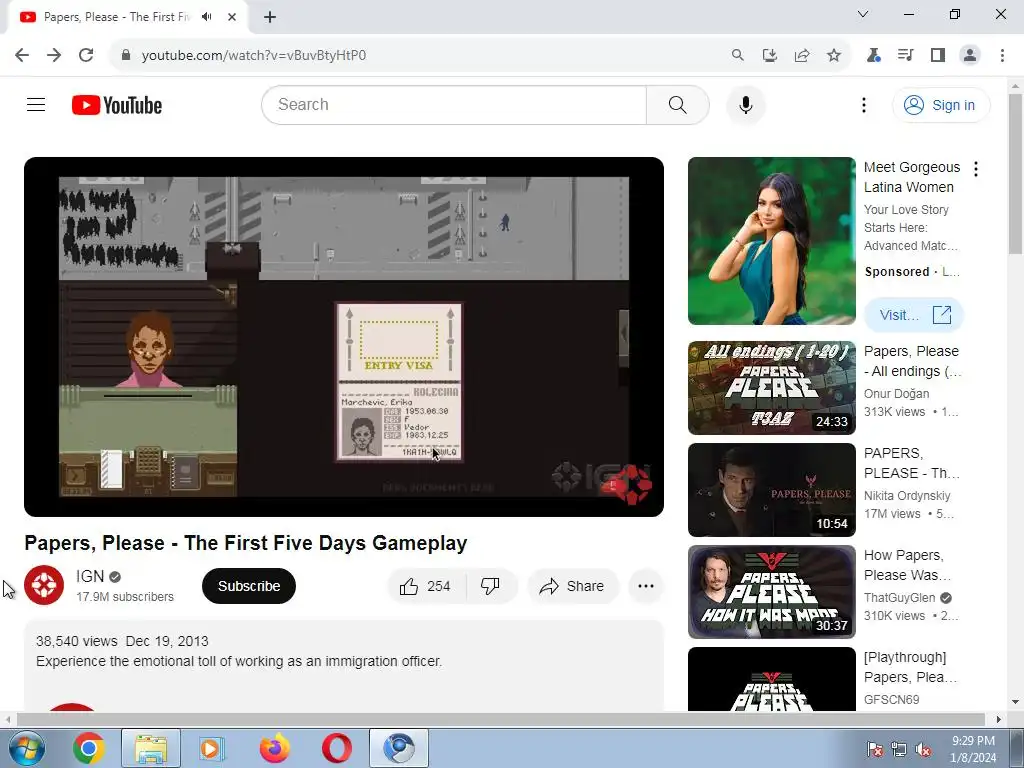
Task: Click the video description text box
Action: pos(344,666)
